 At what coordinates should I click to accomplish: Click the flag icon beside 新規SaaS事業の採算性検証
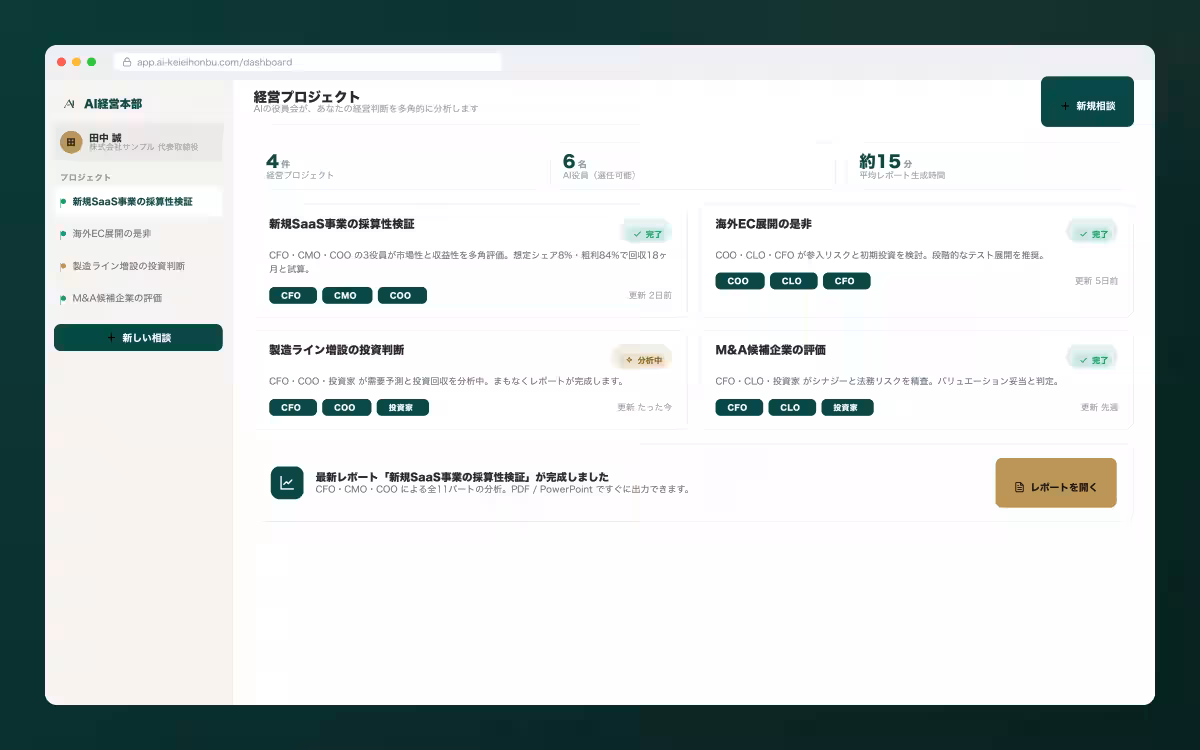coord(63,202)
